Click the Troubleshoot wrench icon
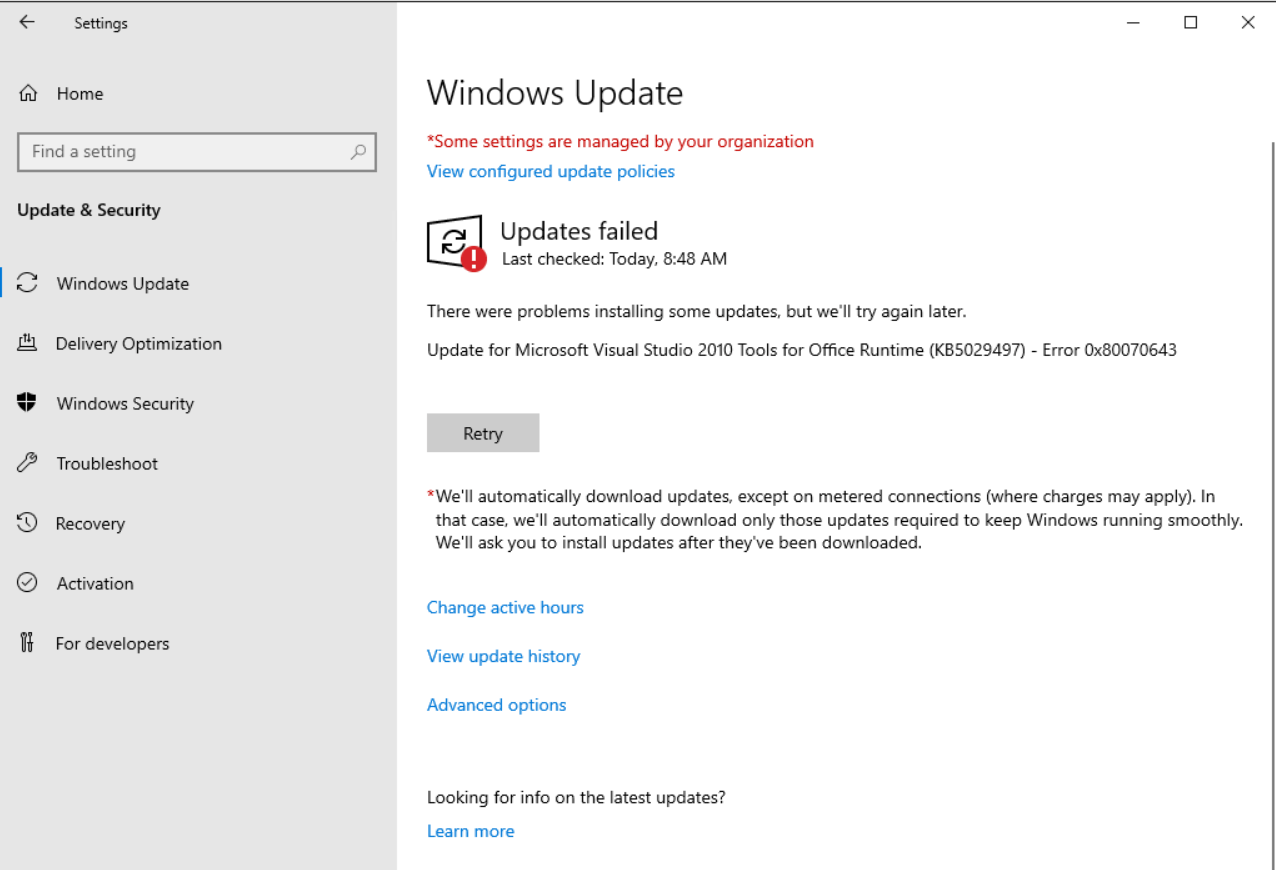This screenshot has width=1276, height=870. pyautogui.click(x=27, y=463)
